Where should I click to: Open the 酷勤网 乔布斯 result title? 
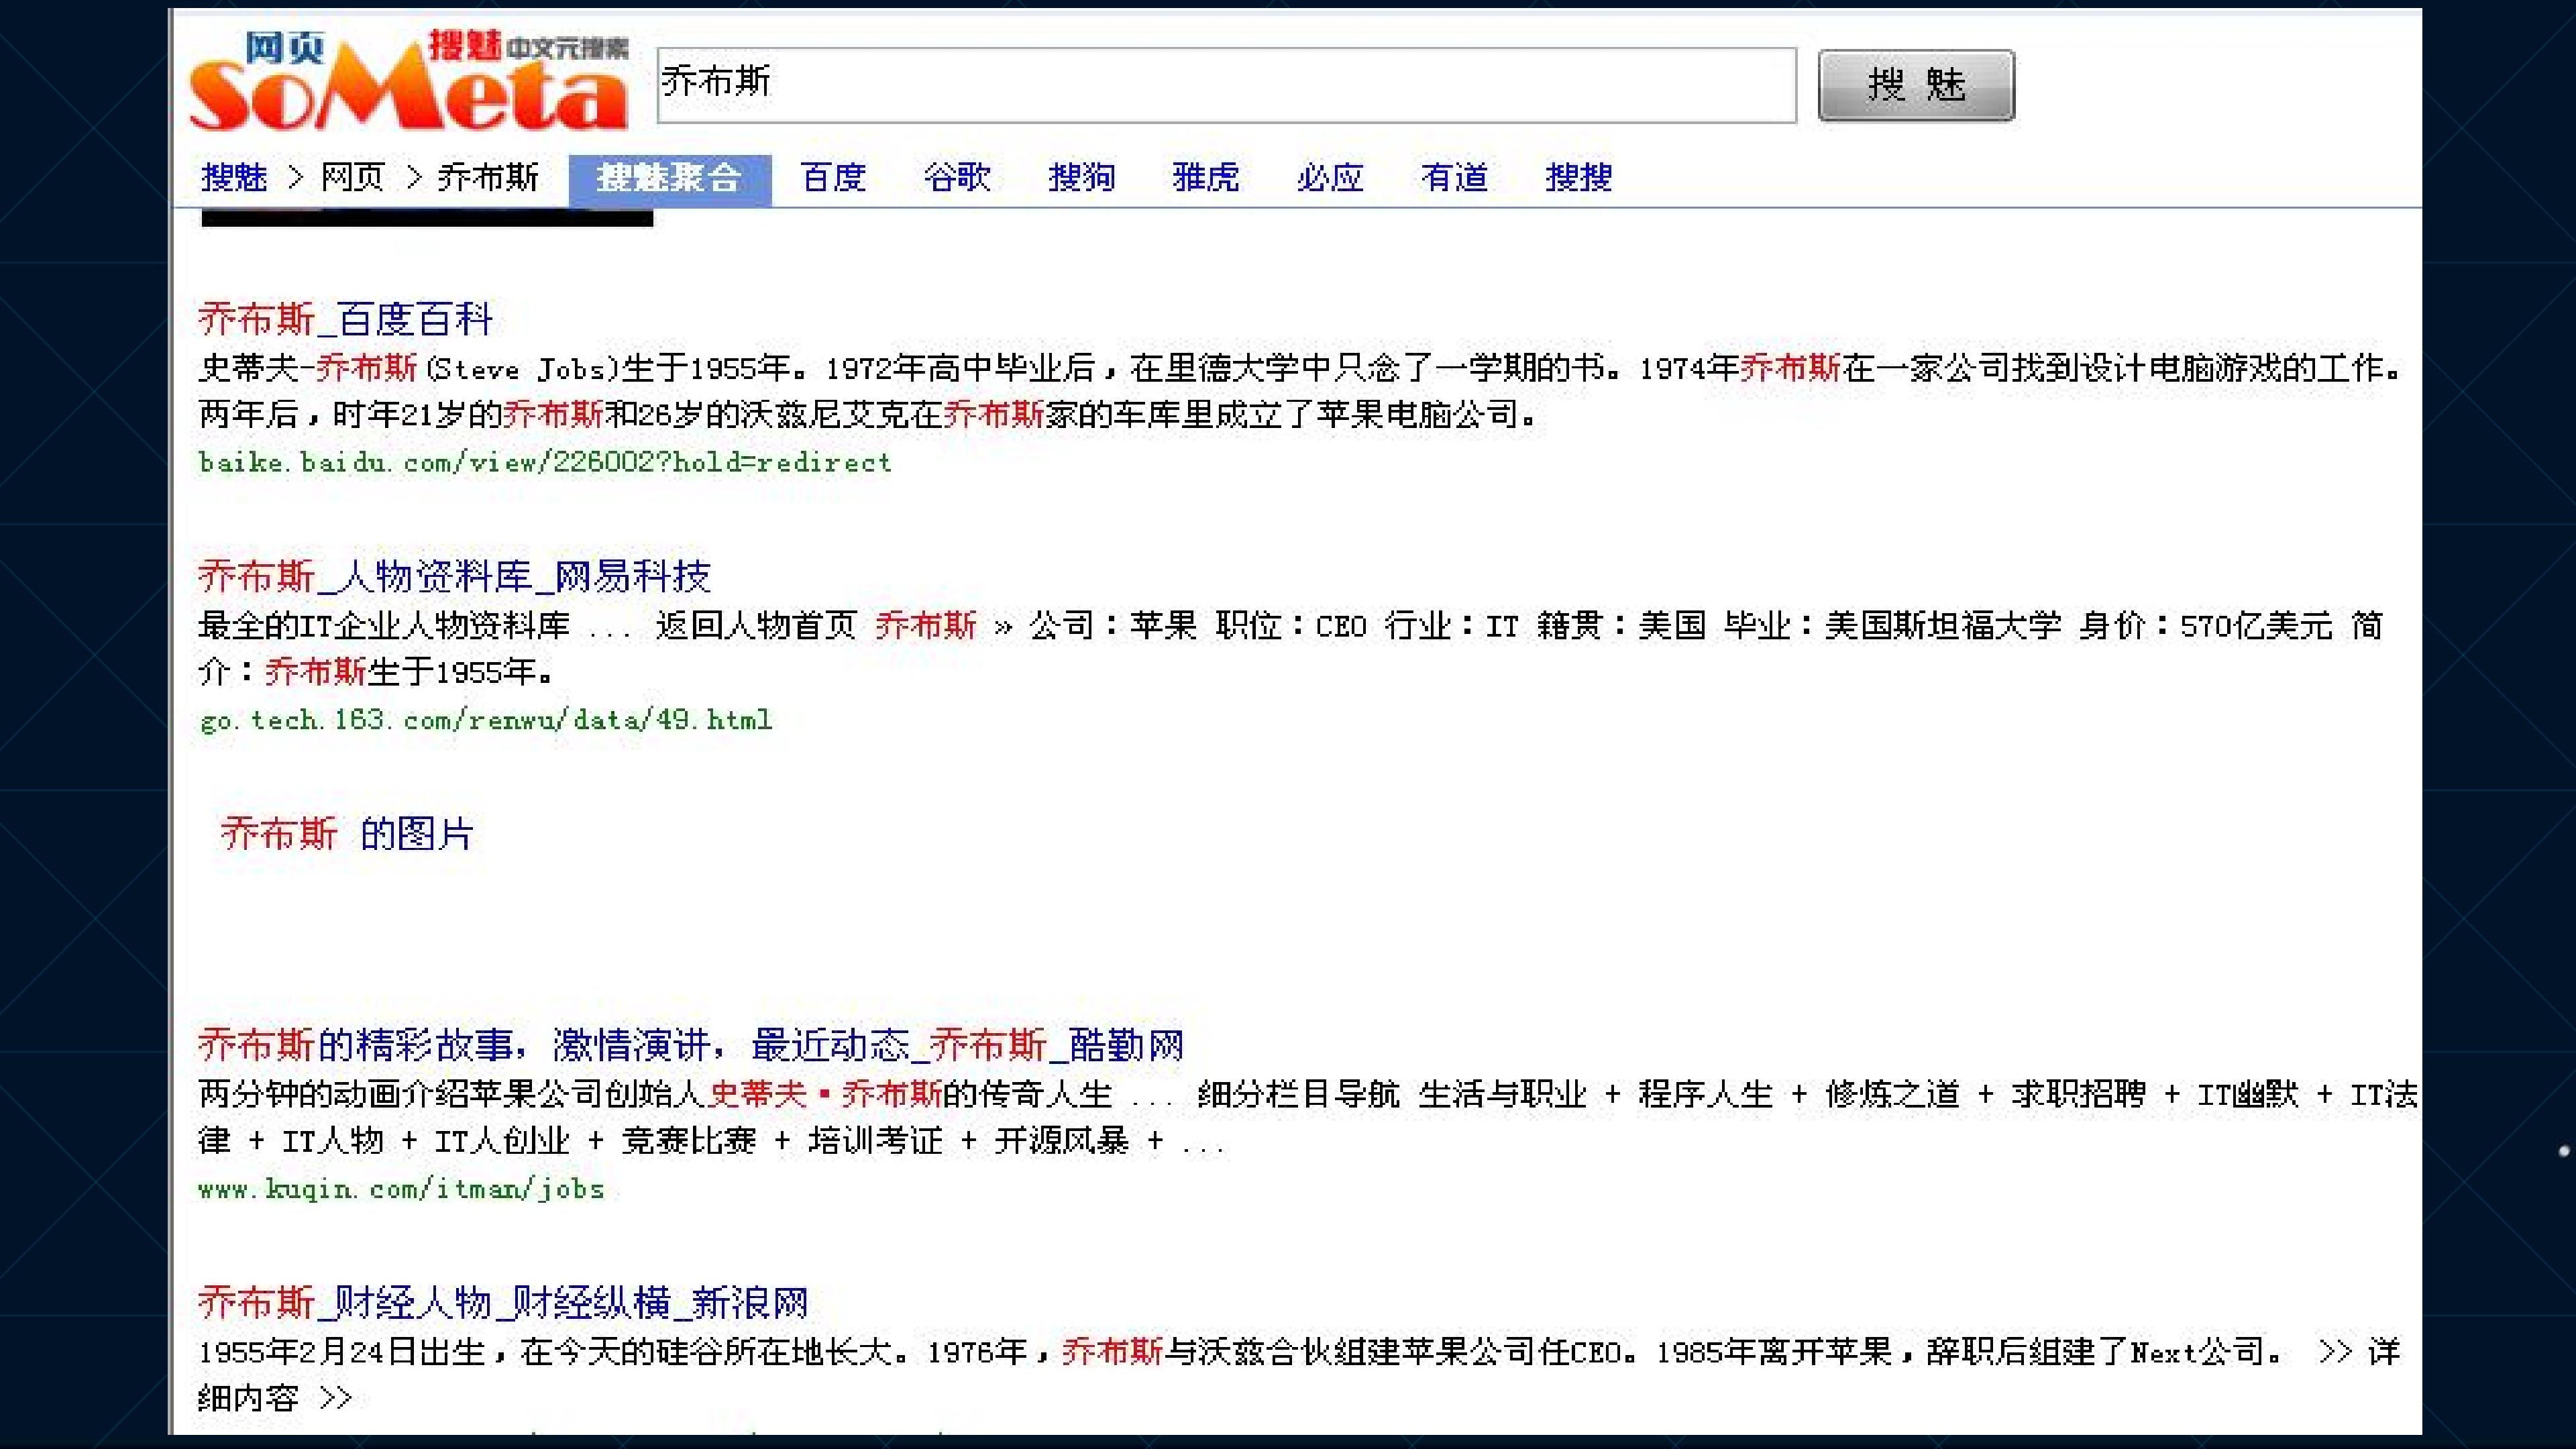691,1045
